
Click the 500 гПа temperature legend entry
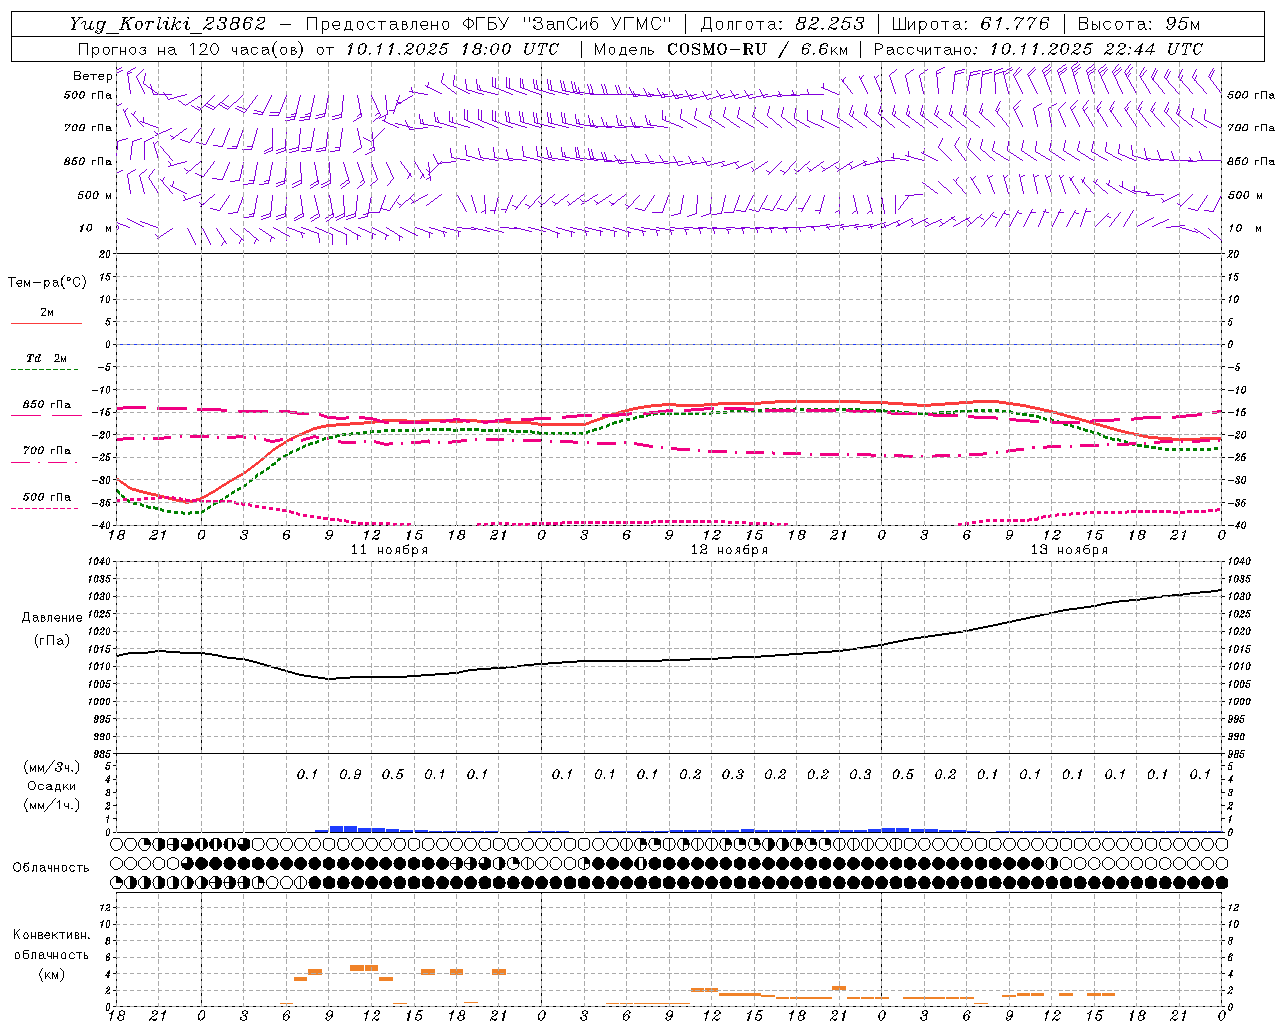(47, 497)
